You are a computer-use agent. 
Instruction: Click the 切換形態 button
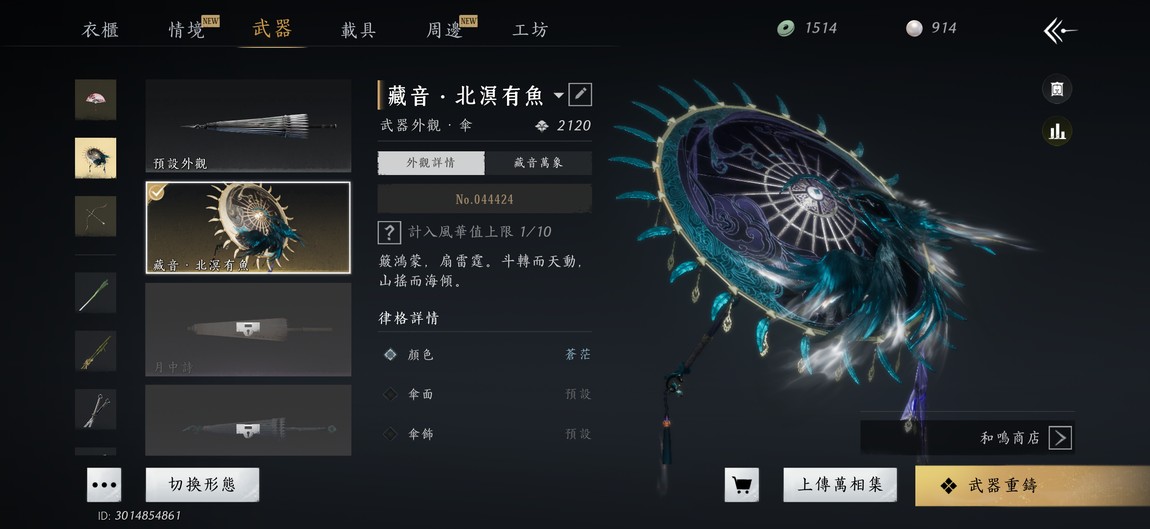click(x=202, y=485)
